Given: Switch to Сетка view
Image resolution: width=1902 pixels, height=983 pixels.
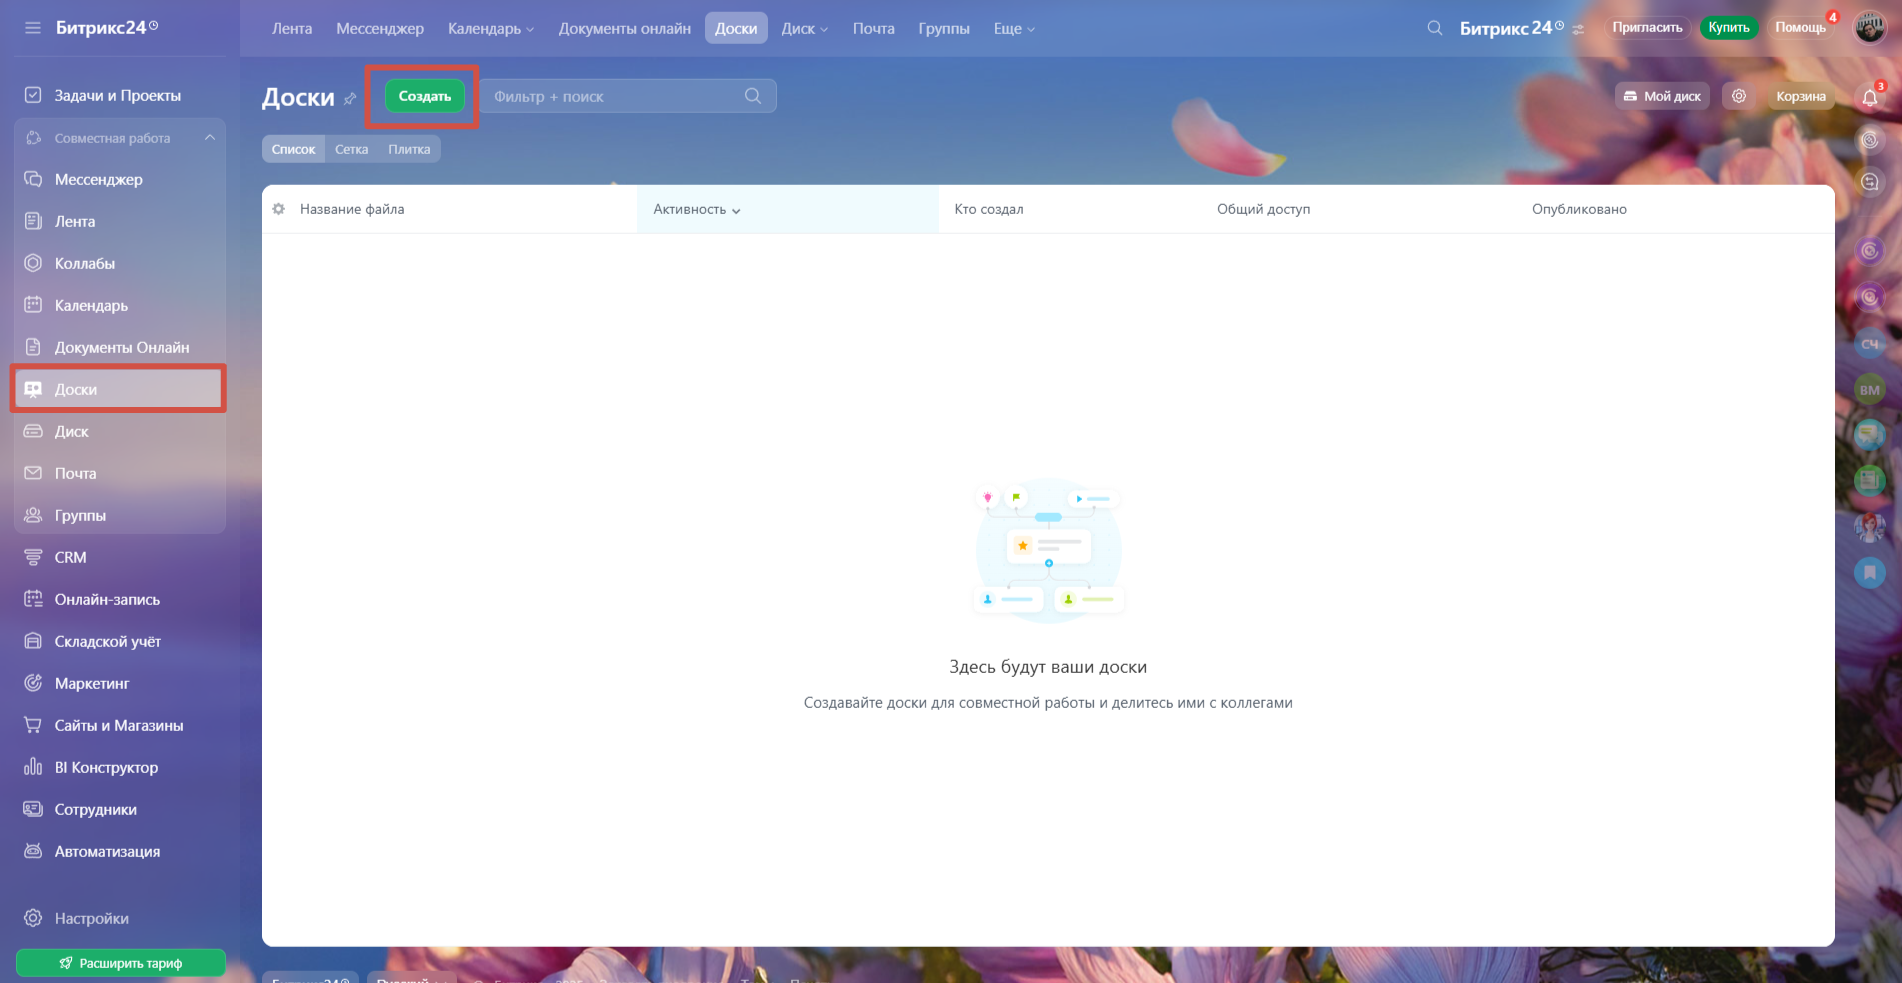Looking at the screenshot, I should (351, 149).
